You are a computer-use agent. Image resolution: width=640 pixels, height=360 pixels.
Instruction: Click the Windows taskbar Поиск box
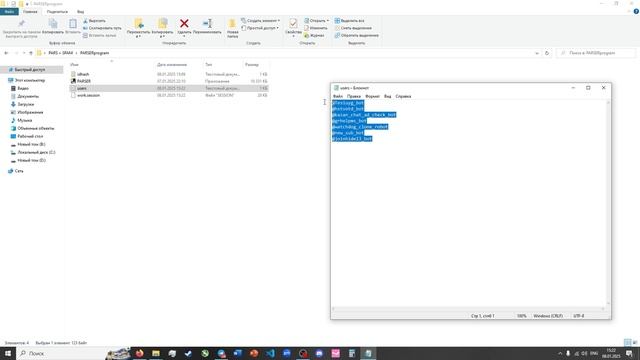61,353
